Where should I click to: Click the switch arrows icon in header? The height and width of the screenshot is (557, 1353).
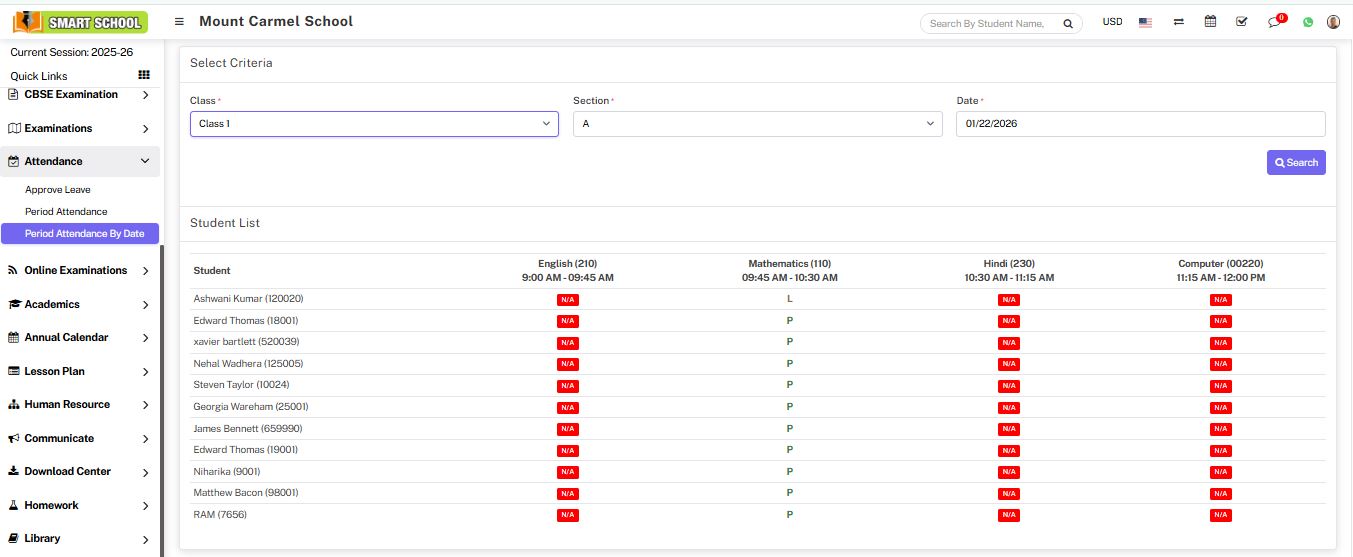click(x=1179, y=22)
